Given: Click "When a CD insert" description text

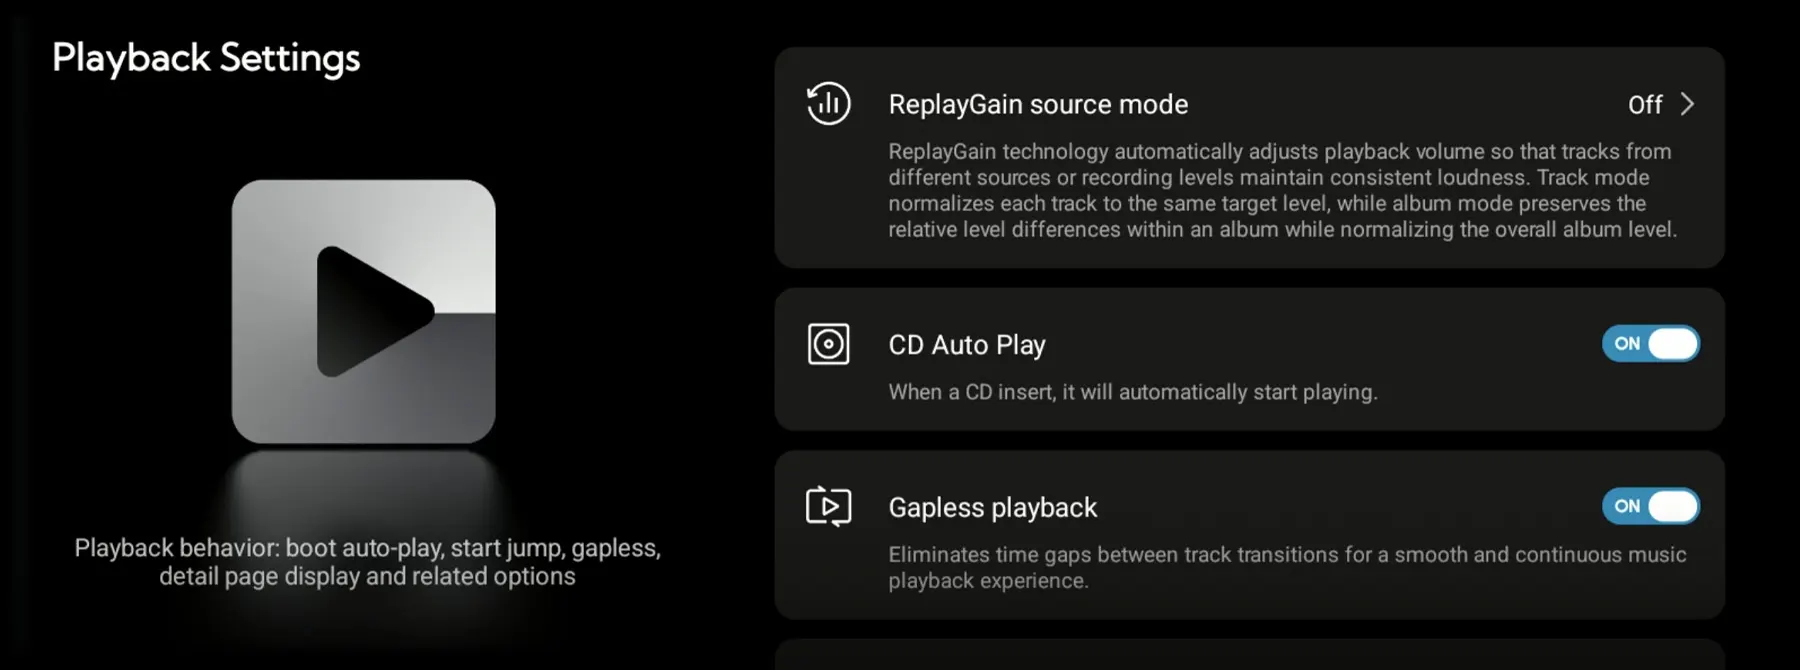Looking at the screenshot, I should (x=1133, y=392).
